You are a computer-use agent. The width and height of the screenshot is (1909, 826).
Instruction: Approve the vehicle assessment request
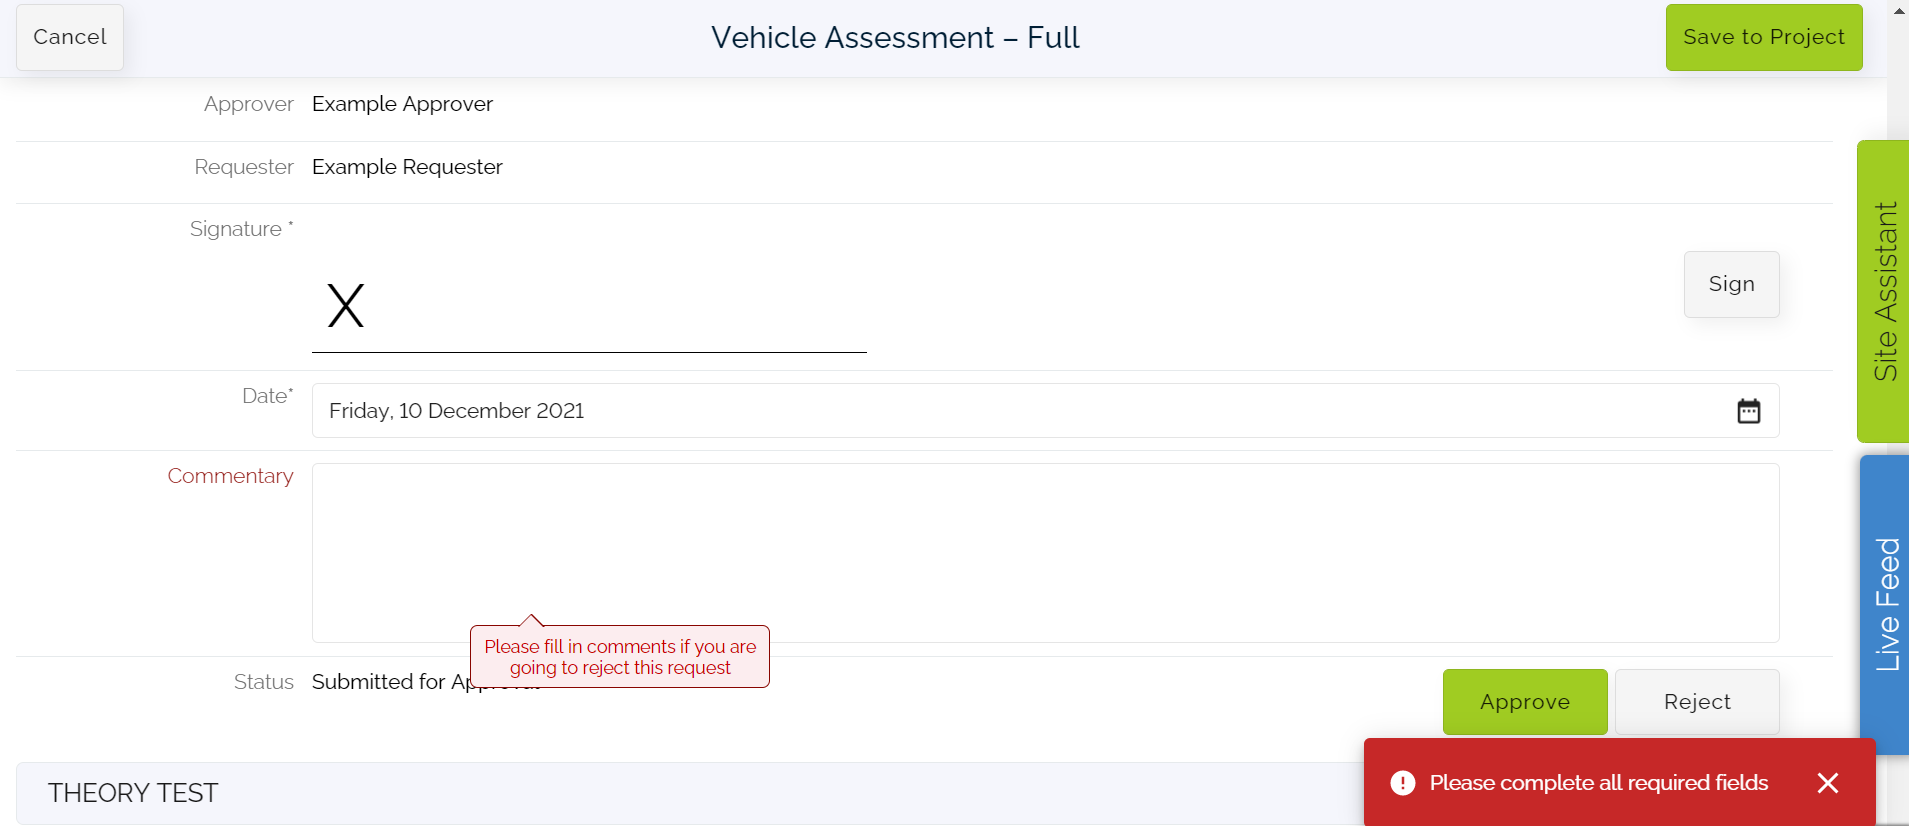[1524, 701]
